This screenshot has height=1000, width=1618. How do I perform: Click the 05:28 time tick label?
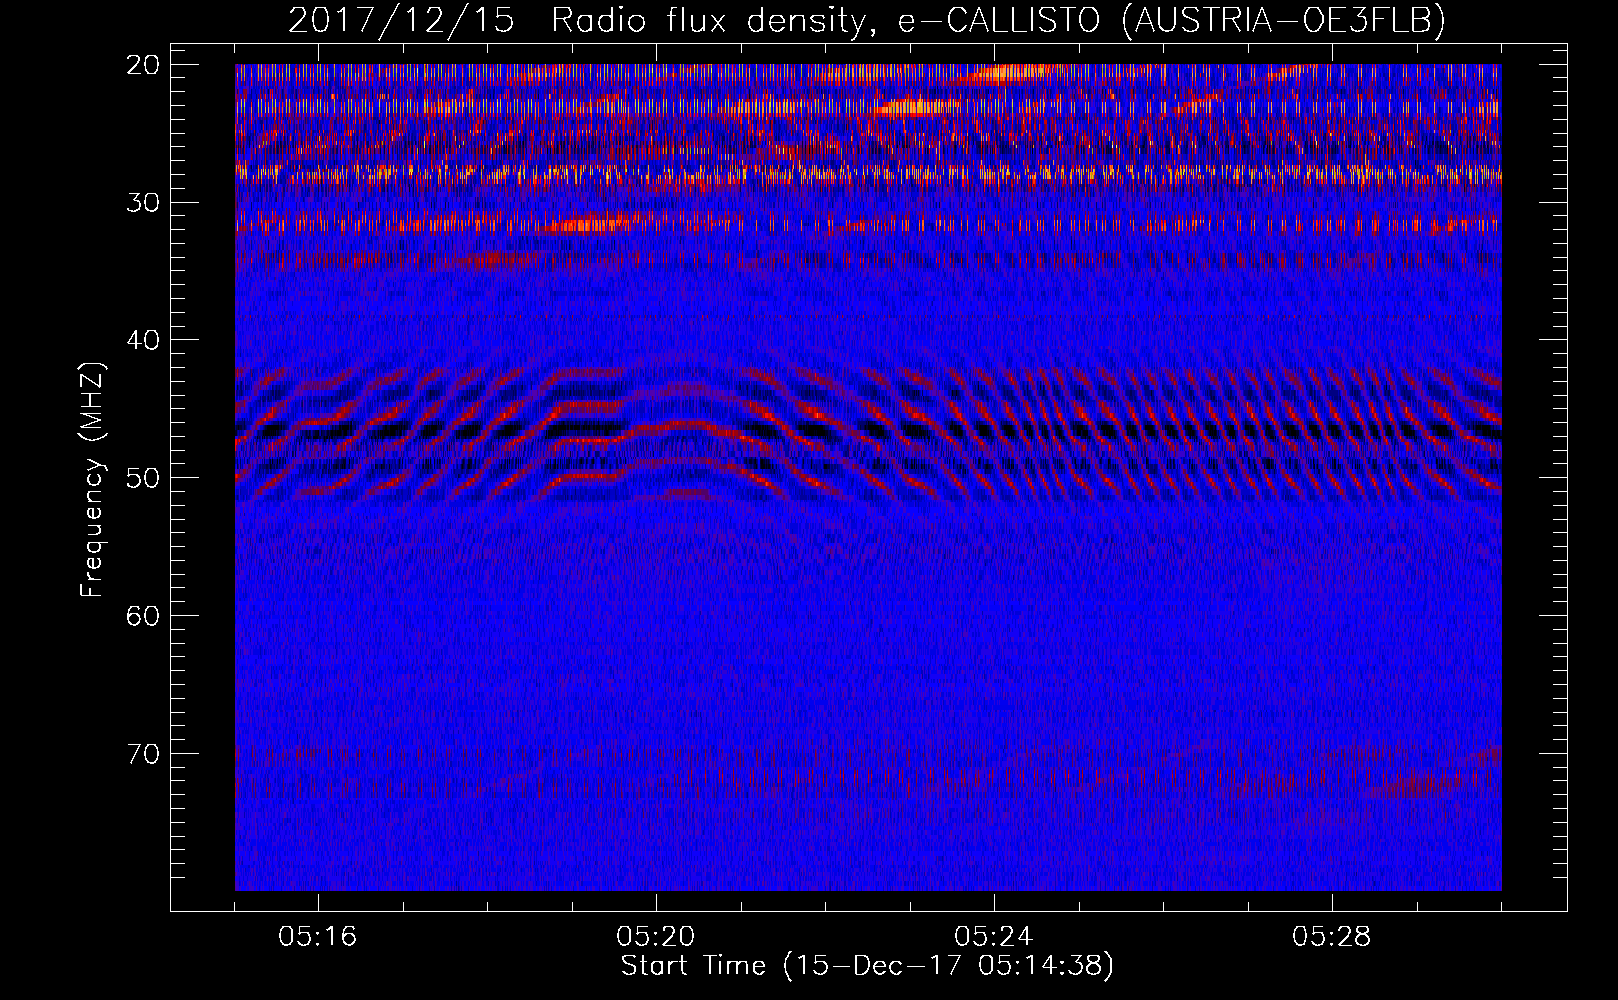(x=1332, y=937)
